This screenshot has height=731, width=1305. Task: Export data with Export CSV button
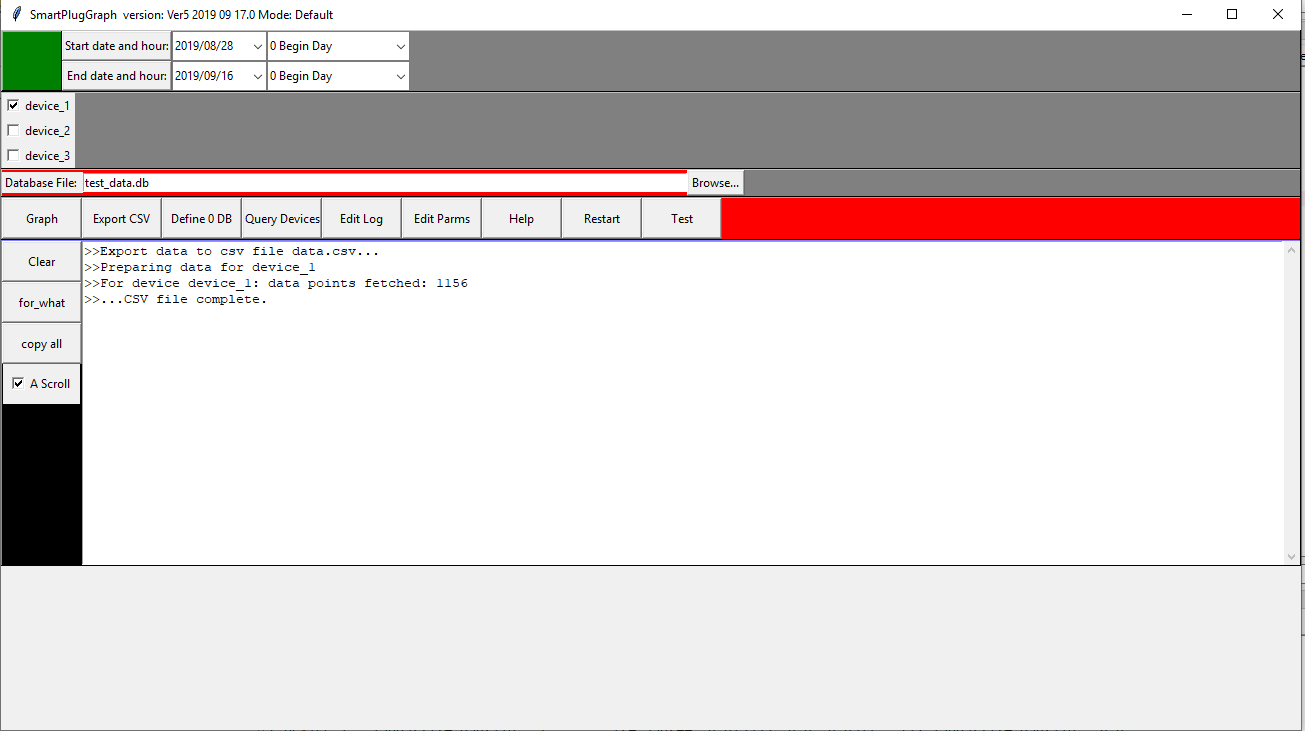[121, 218]
